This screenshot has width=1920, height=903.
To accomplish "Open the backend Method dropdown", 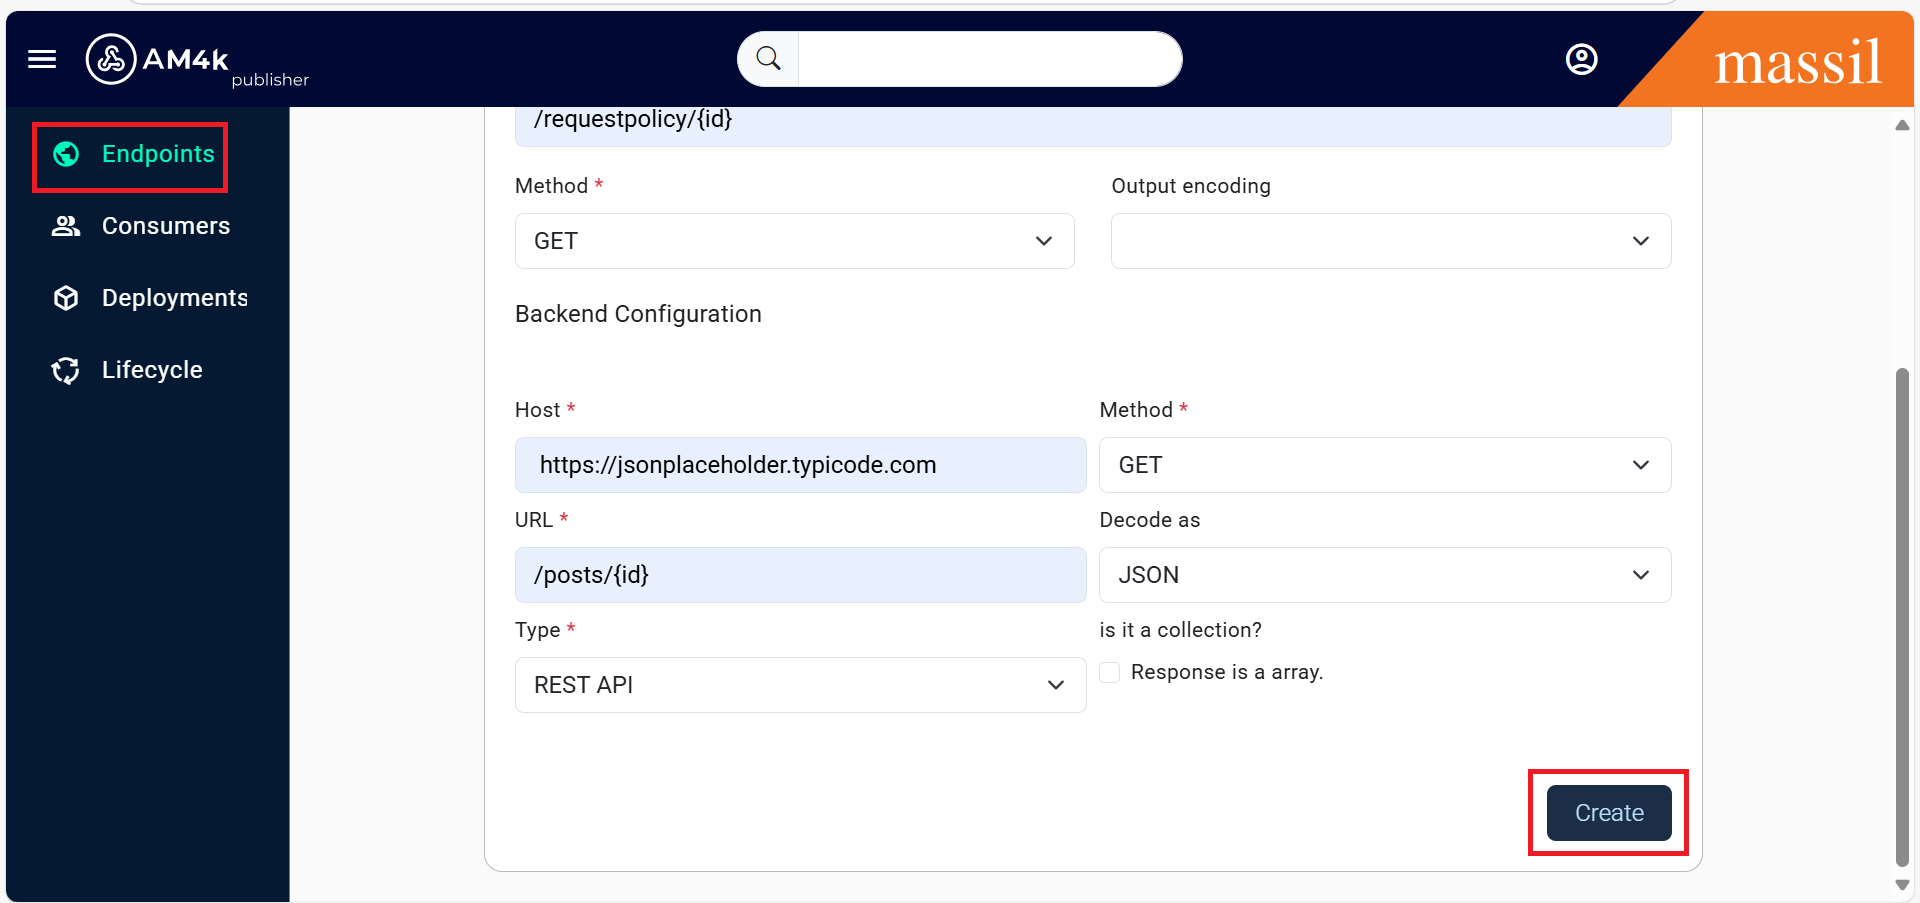I will 1384,465.
